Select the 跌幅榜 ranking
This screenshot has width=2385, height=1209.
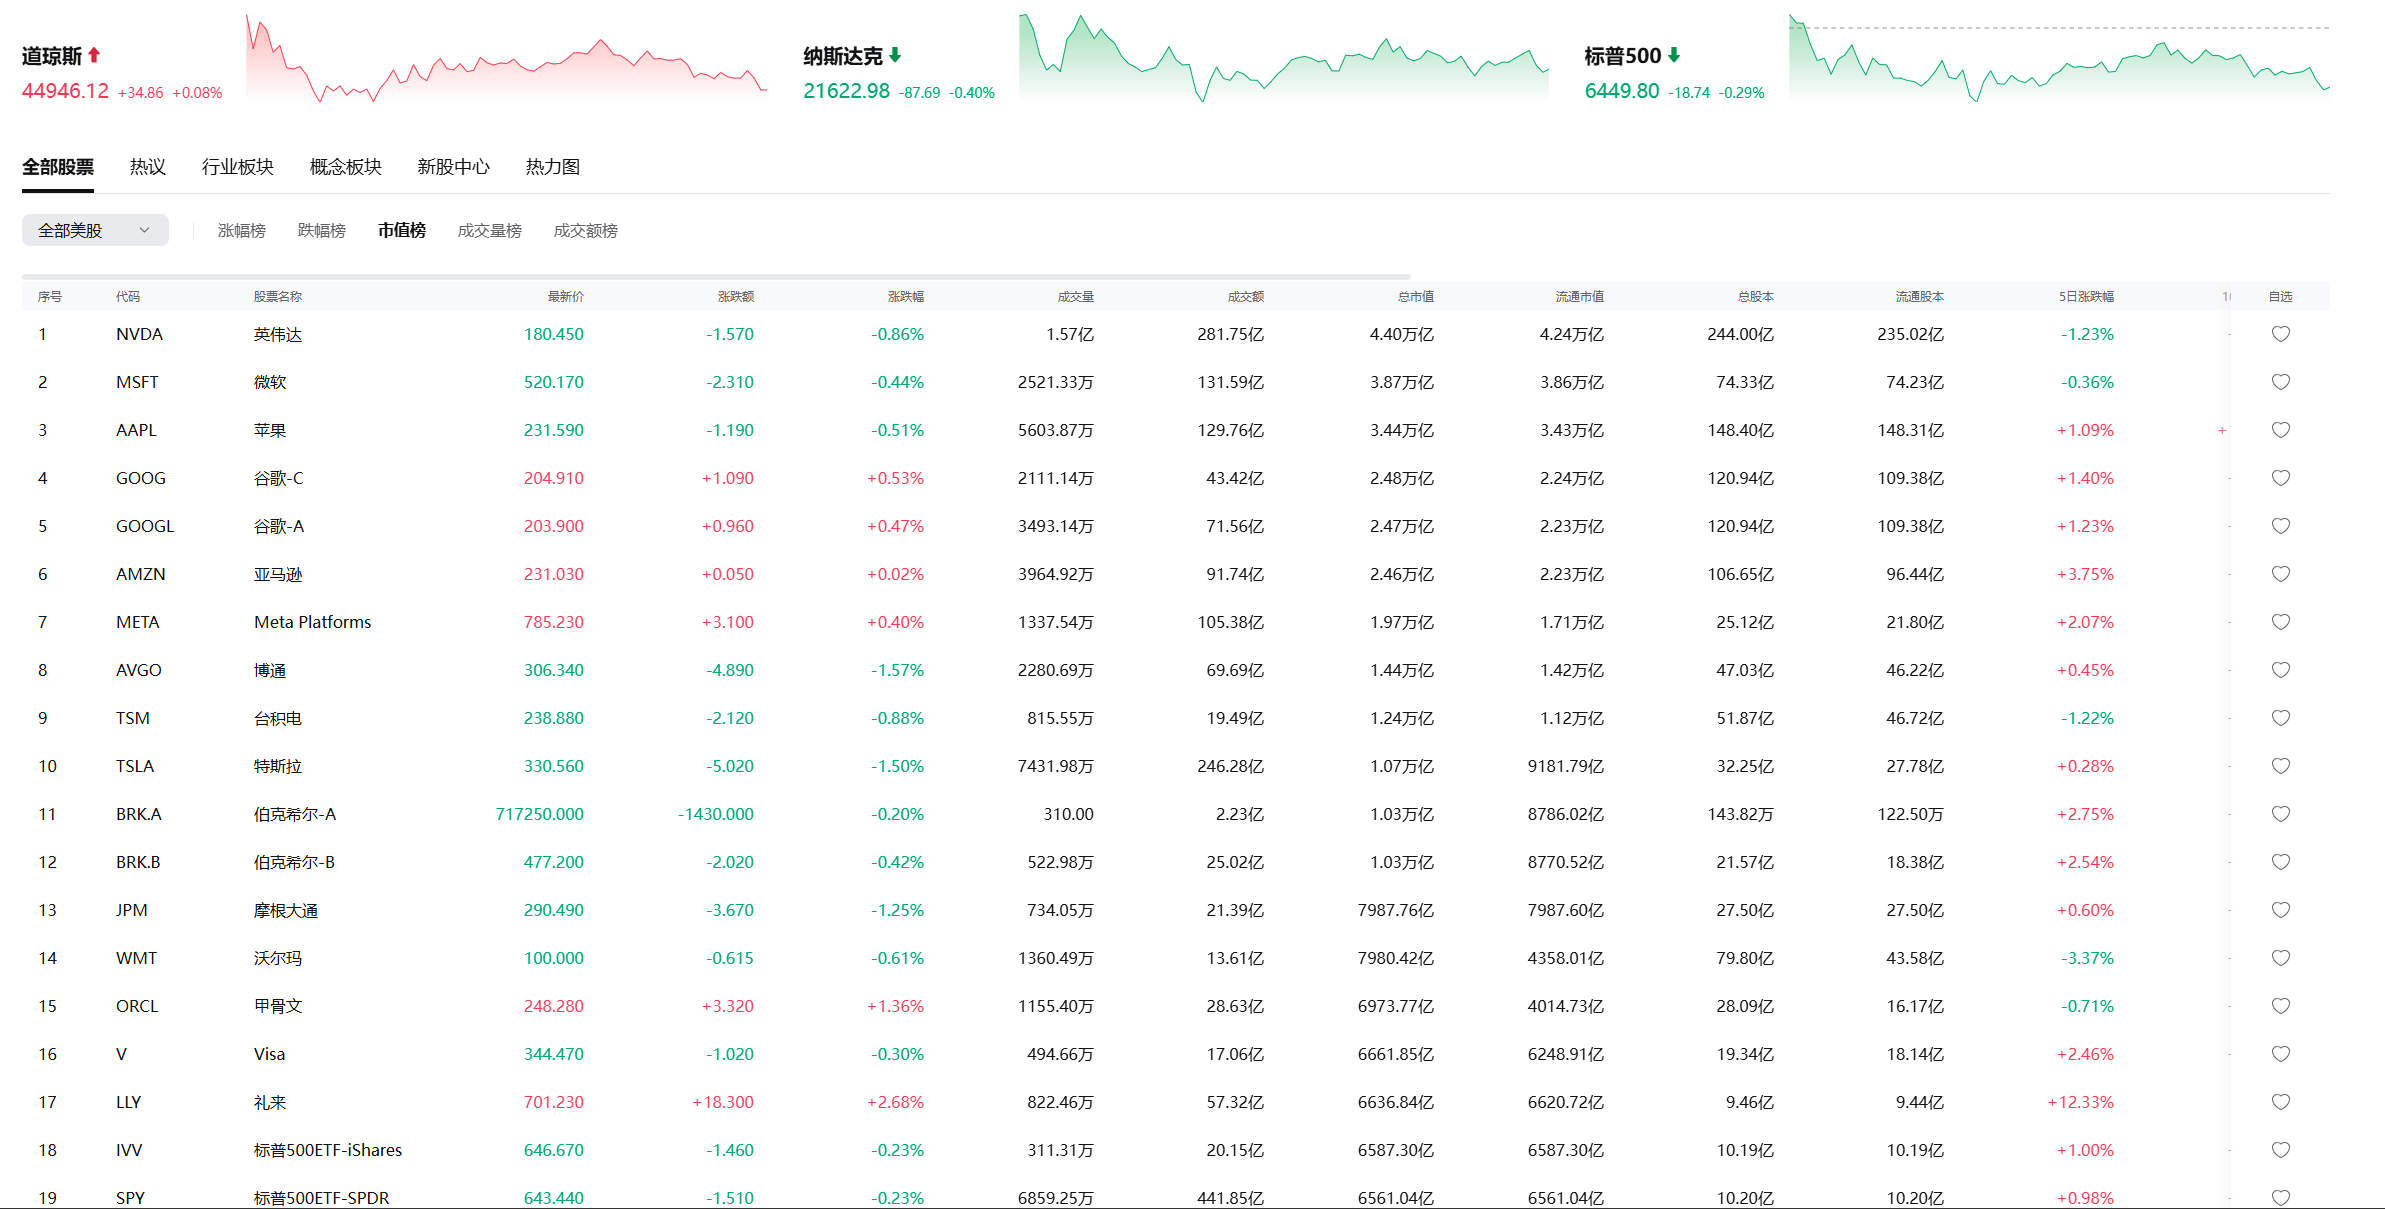322,231
